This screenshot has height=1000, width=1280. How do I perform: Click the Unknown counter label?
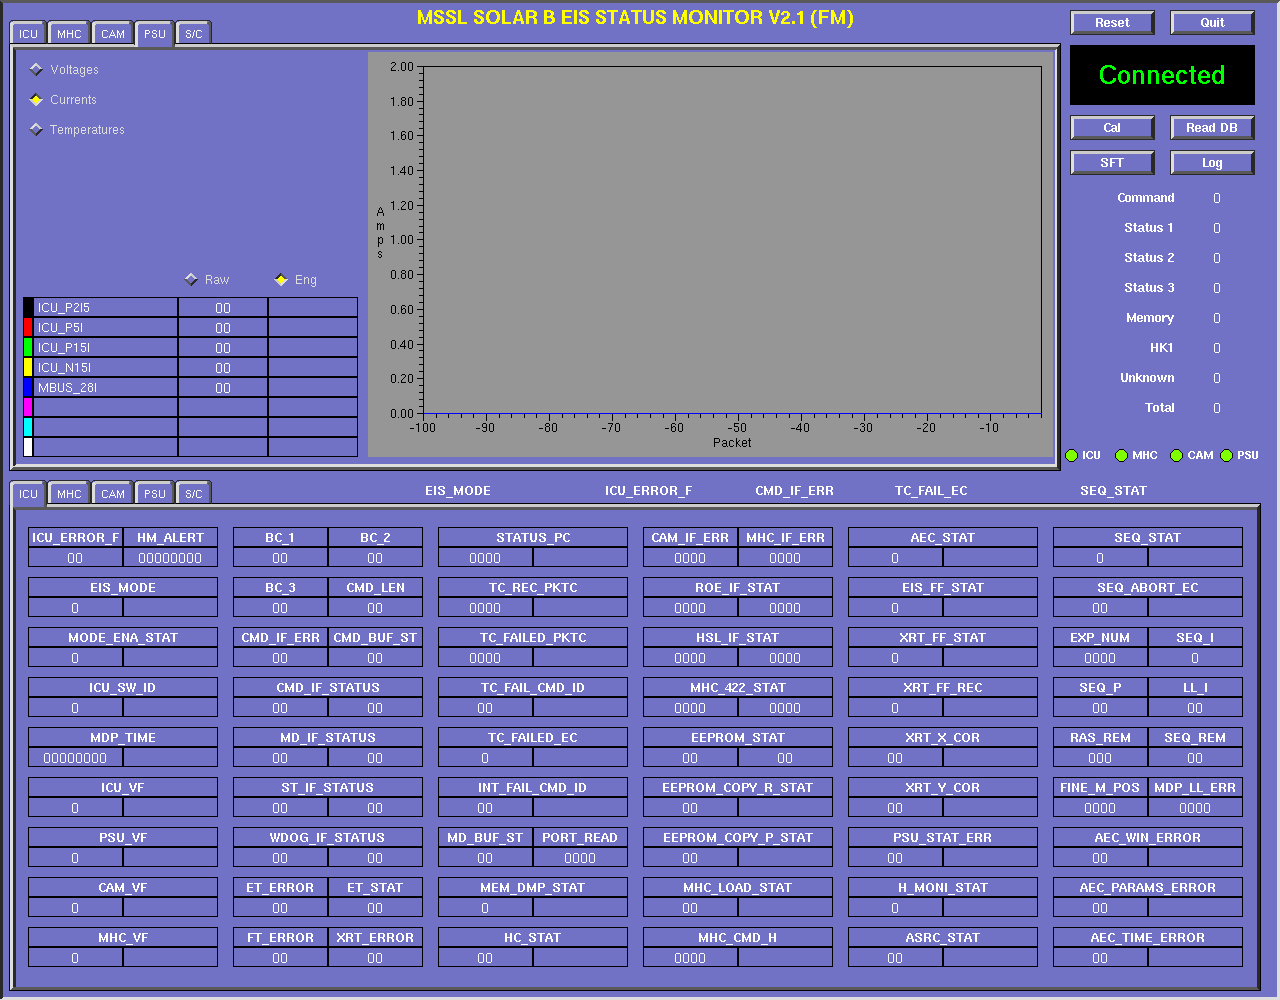click(x=1147, y=378)
